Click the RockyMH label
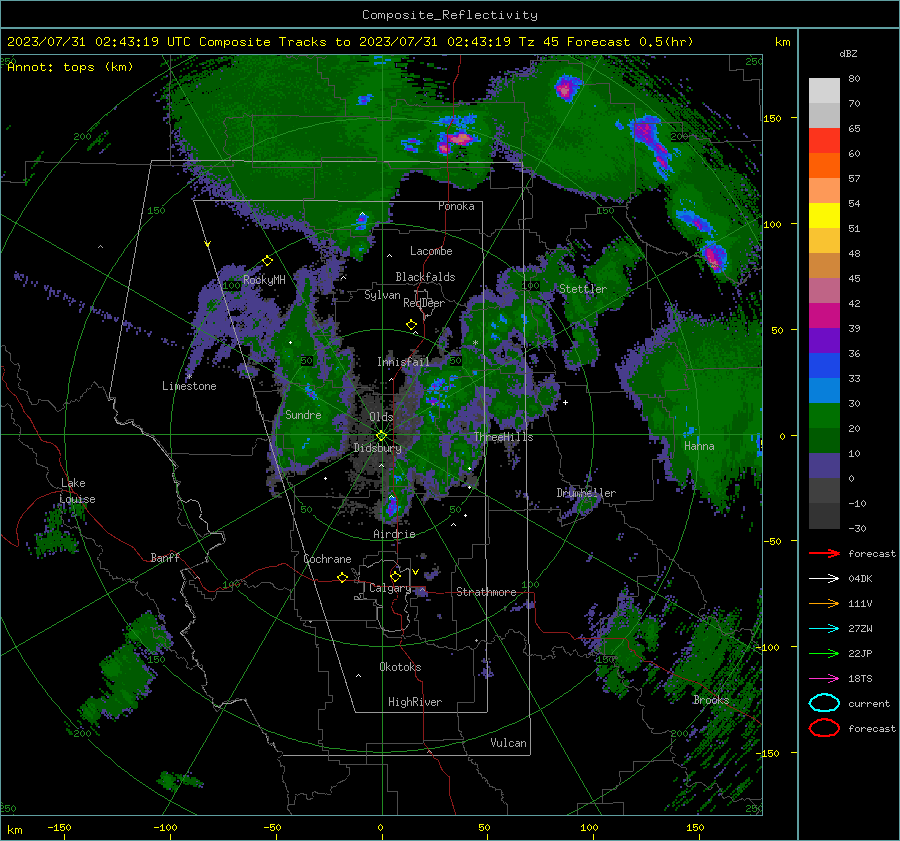The height and width of the screenshot is (841, 900). (264, 280)
